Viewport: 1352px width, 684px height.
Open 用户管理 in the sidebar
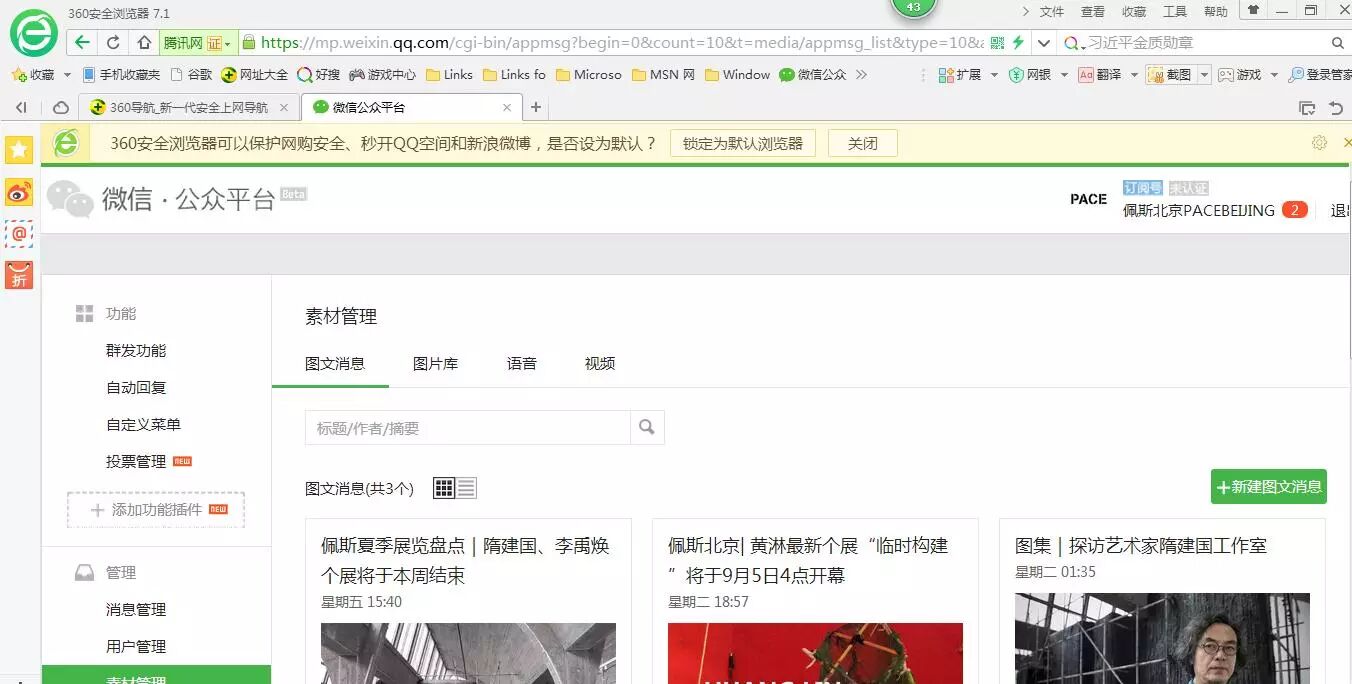(136, 647)
